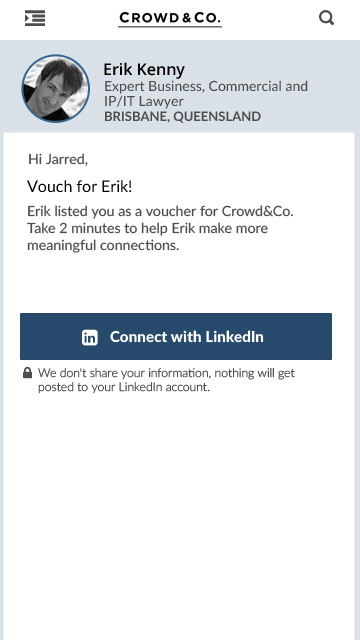Screen dimensions: 360x640
Task: Click the 'Vouch for Erik!' heading
Action: point(80,187)
